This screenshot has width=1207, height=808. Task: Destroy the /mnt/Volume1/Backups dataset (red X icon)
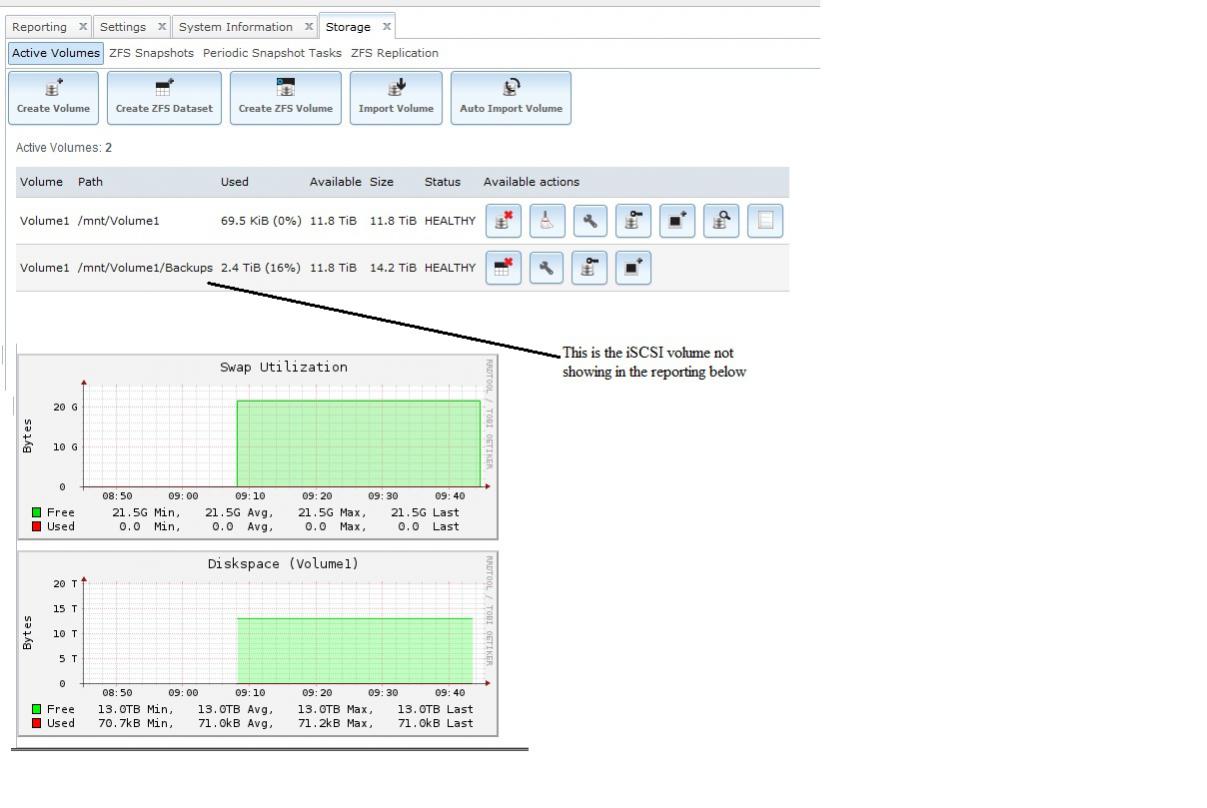pos(503,267)
